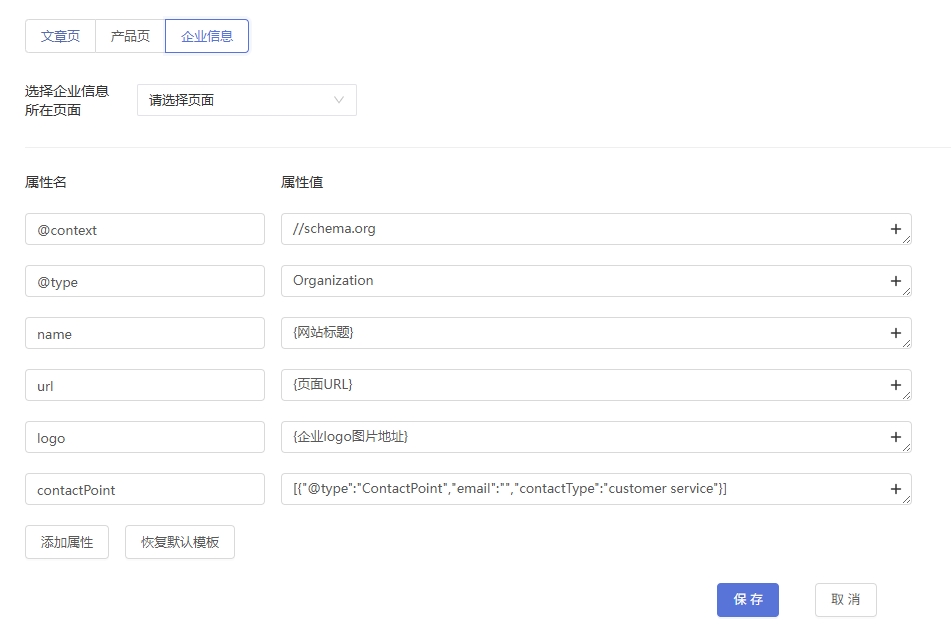
Task: Open the 请选择页面 dropdown
Action: [246, 100]
